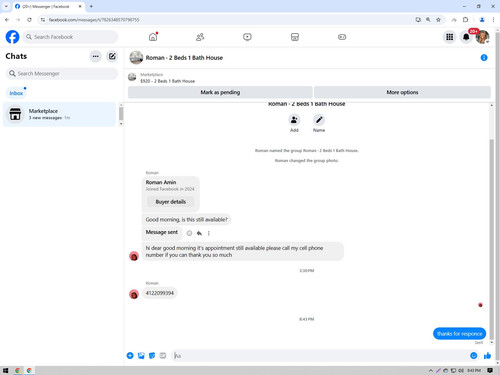500x375 pixels.
Task: Open the emoji picker in composer
Action: click(474, 356)
